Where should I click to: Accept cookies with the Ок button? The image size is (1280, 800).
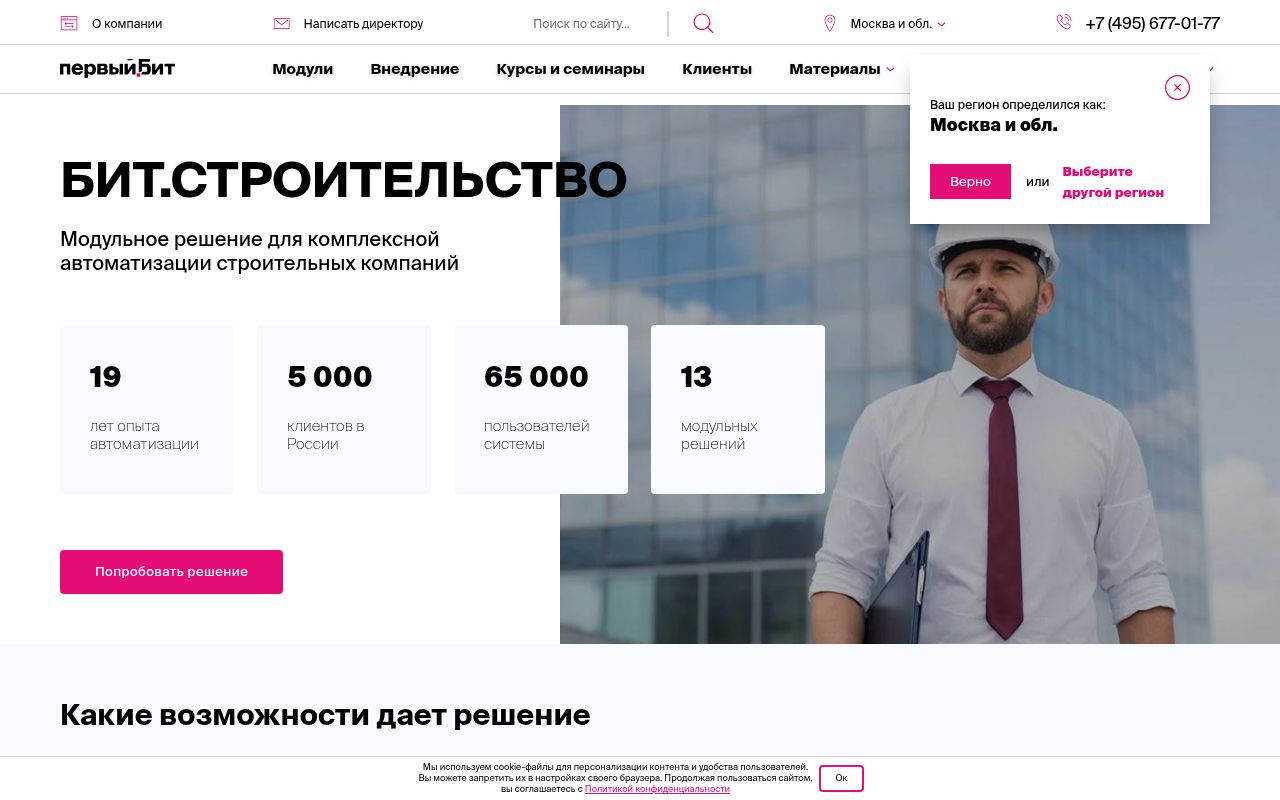841,778
